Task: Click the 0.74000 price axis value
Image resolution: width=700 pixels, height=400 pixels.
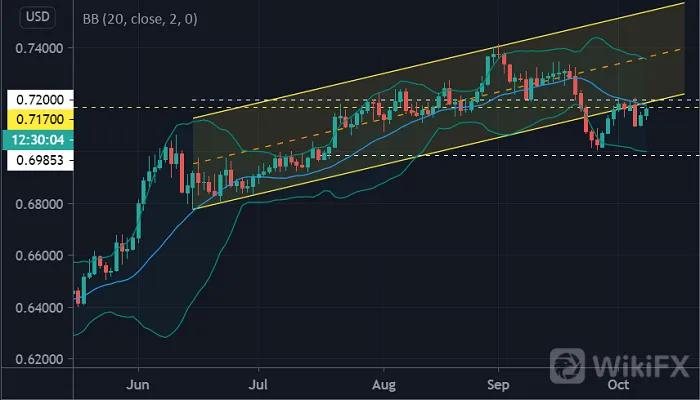Action: tap(39, 48)
